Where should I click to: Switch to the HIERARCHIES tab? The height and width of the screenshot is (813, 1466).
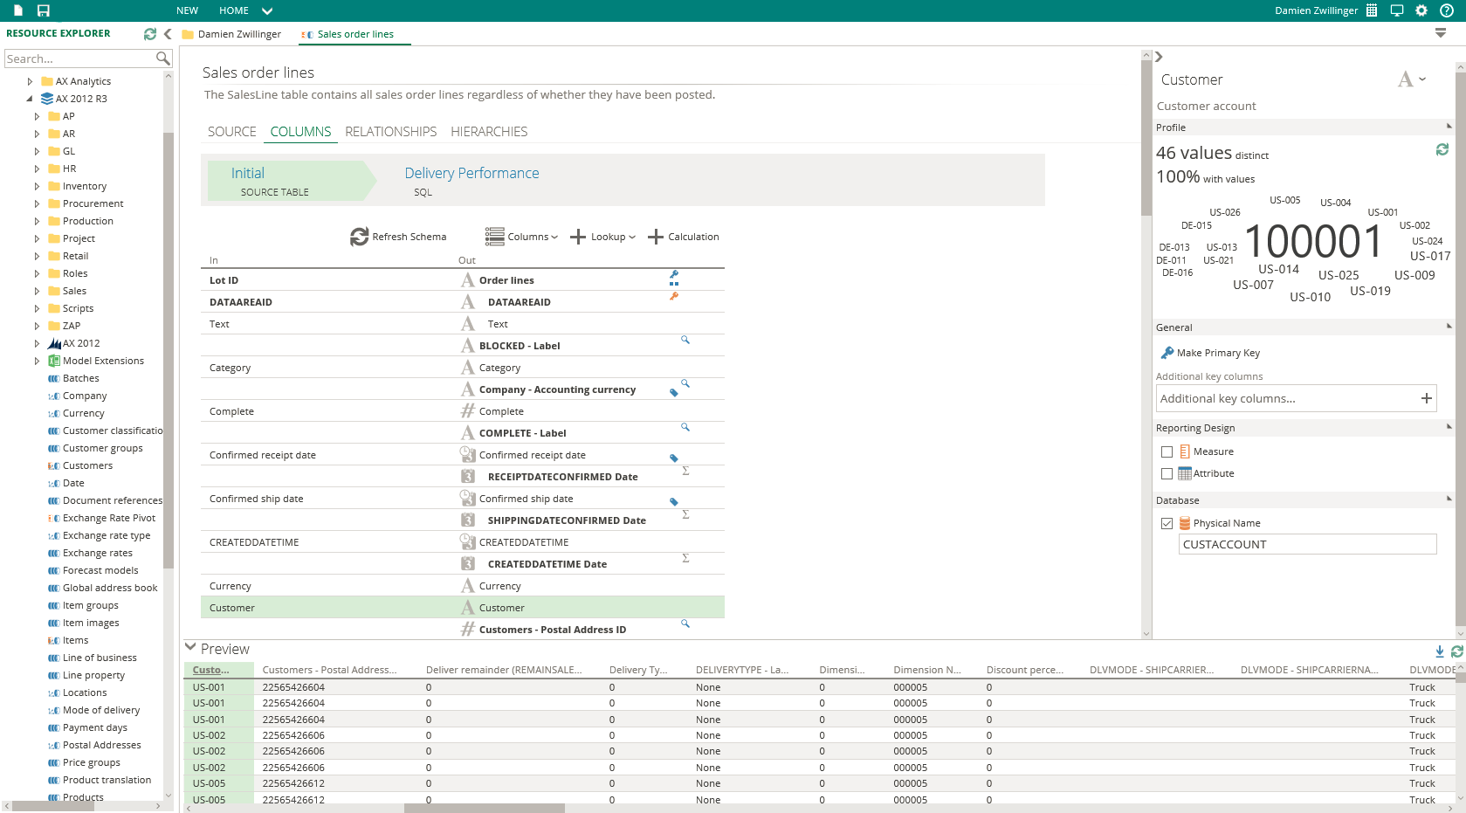(488, 132)
